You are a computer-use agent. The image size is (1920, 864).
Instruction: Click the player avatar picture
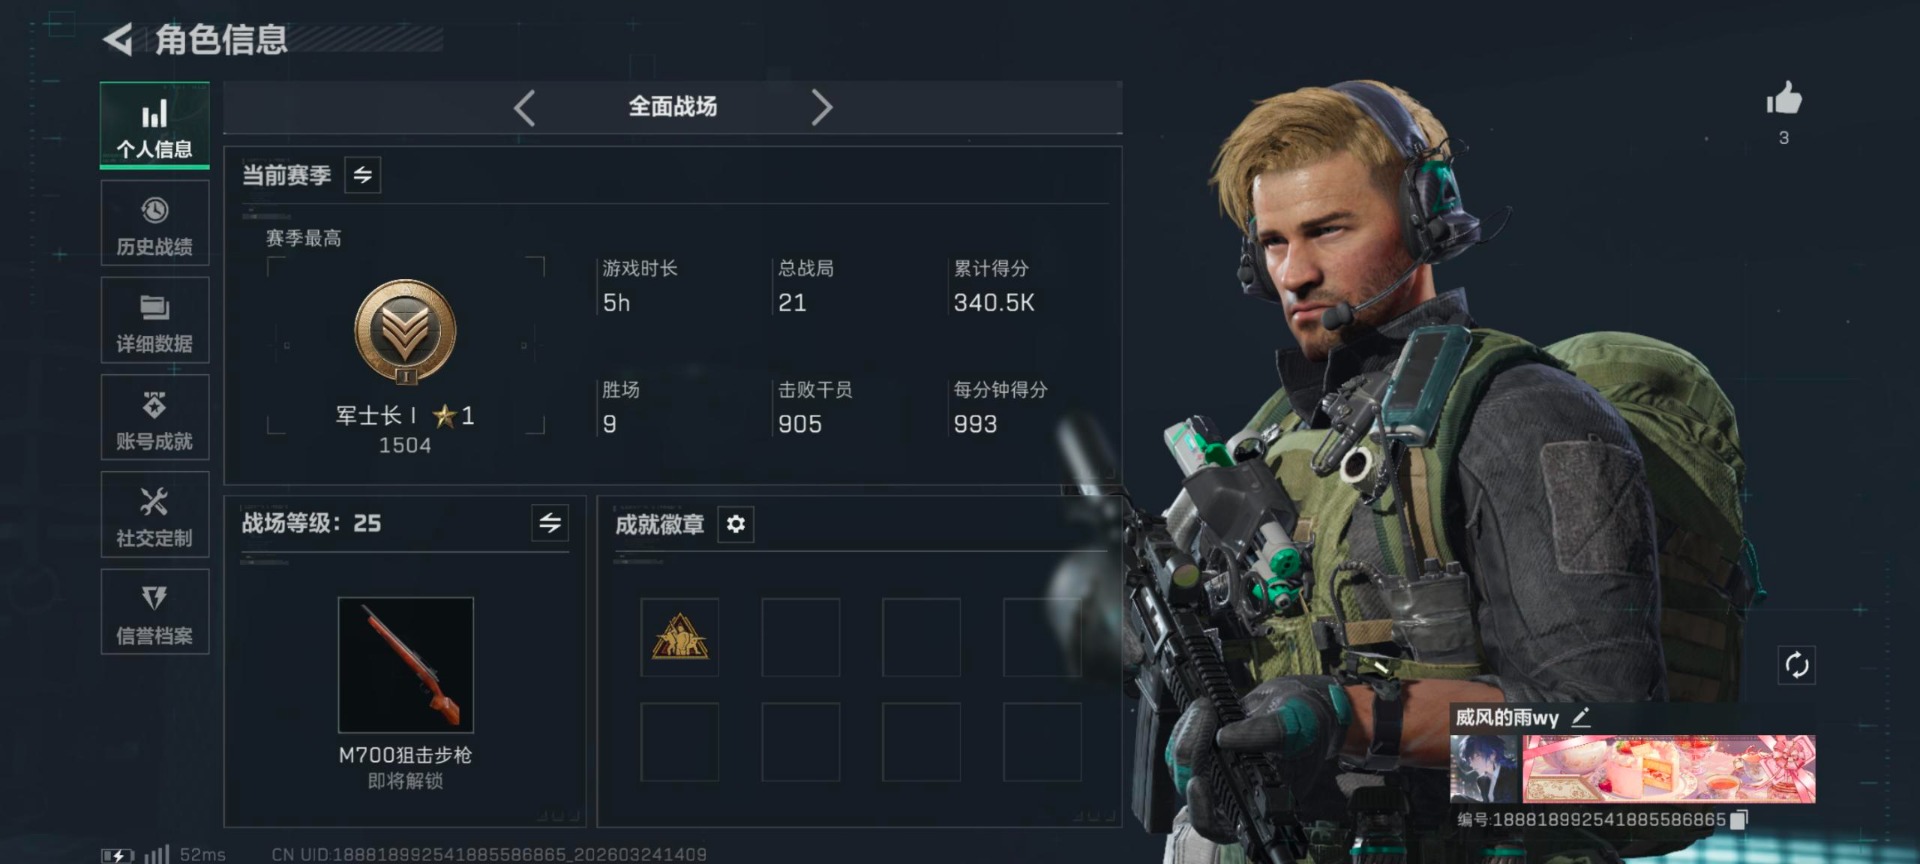(1484, 769)
